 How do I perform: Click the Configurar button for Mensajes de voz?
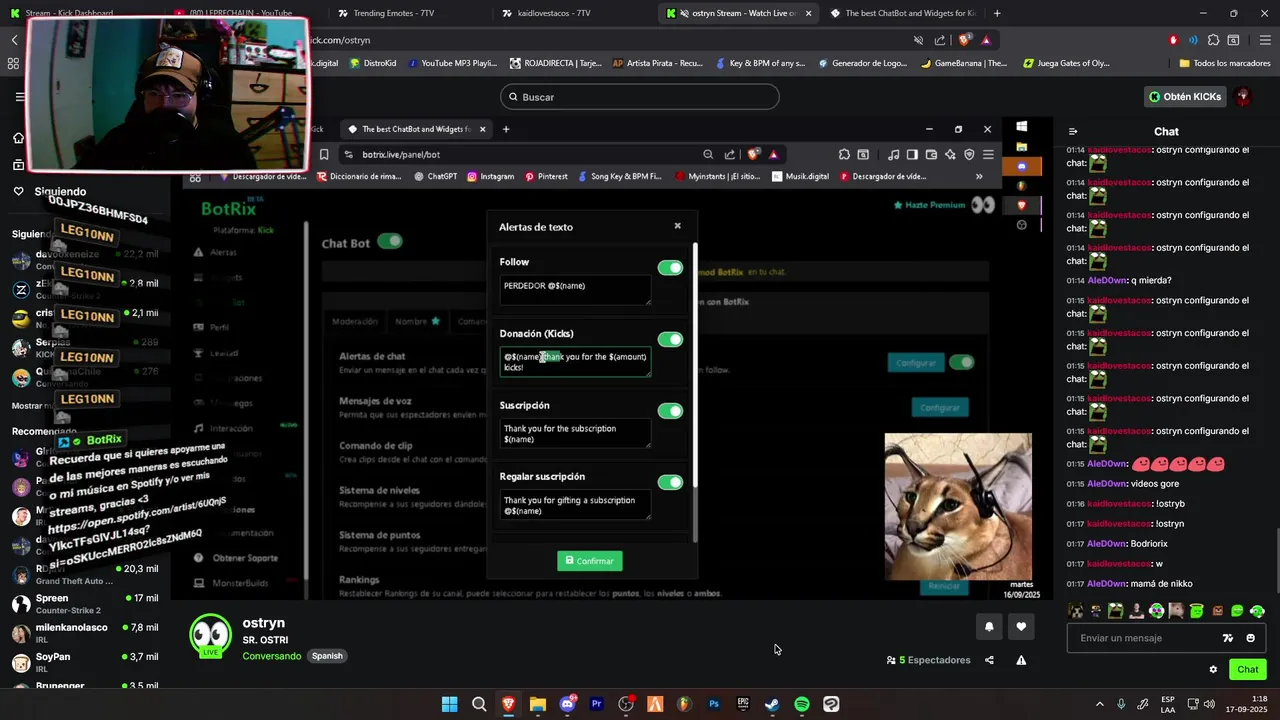pyautogui.click(x=940, y=407)
